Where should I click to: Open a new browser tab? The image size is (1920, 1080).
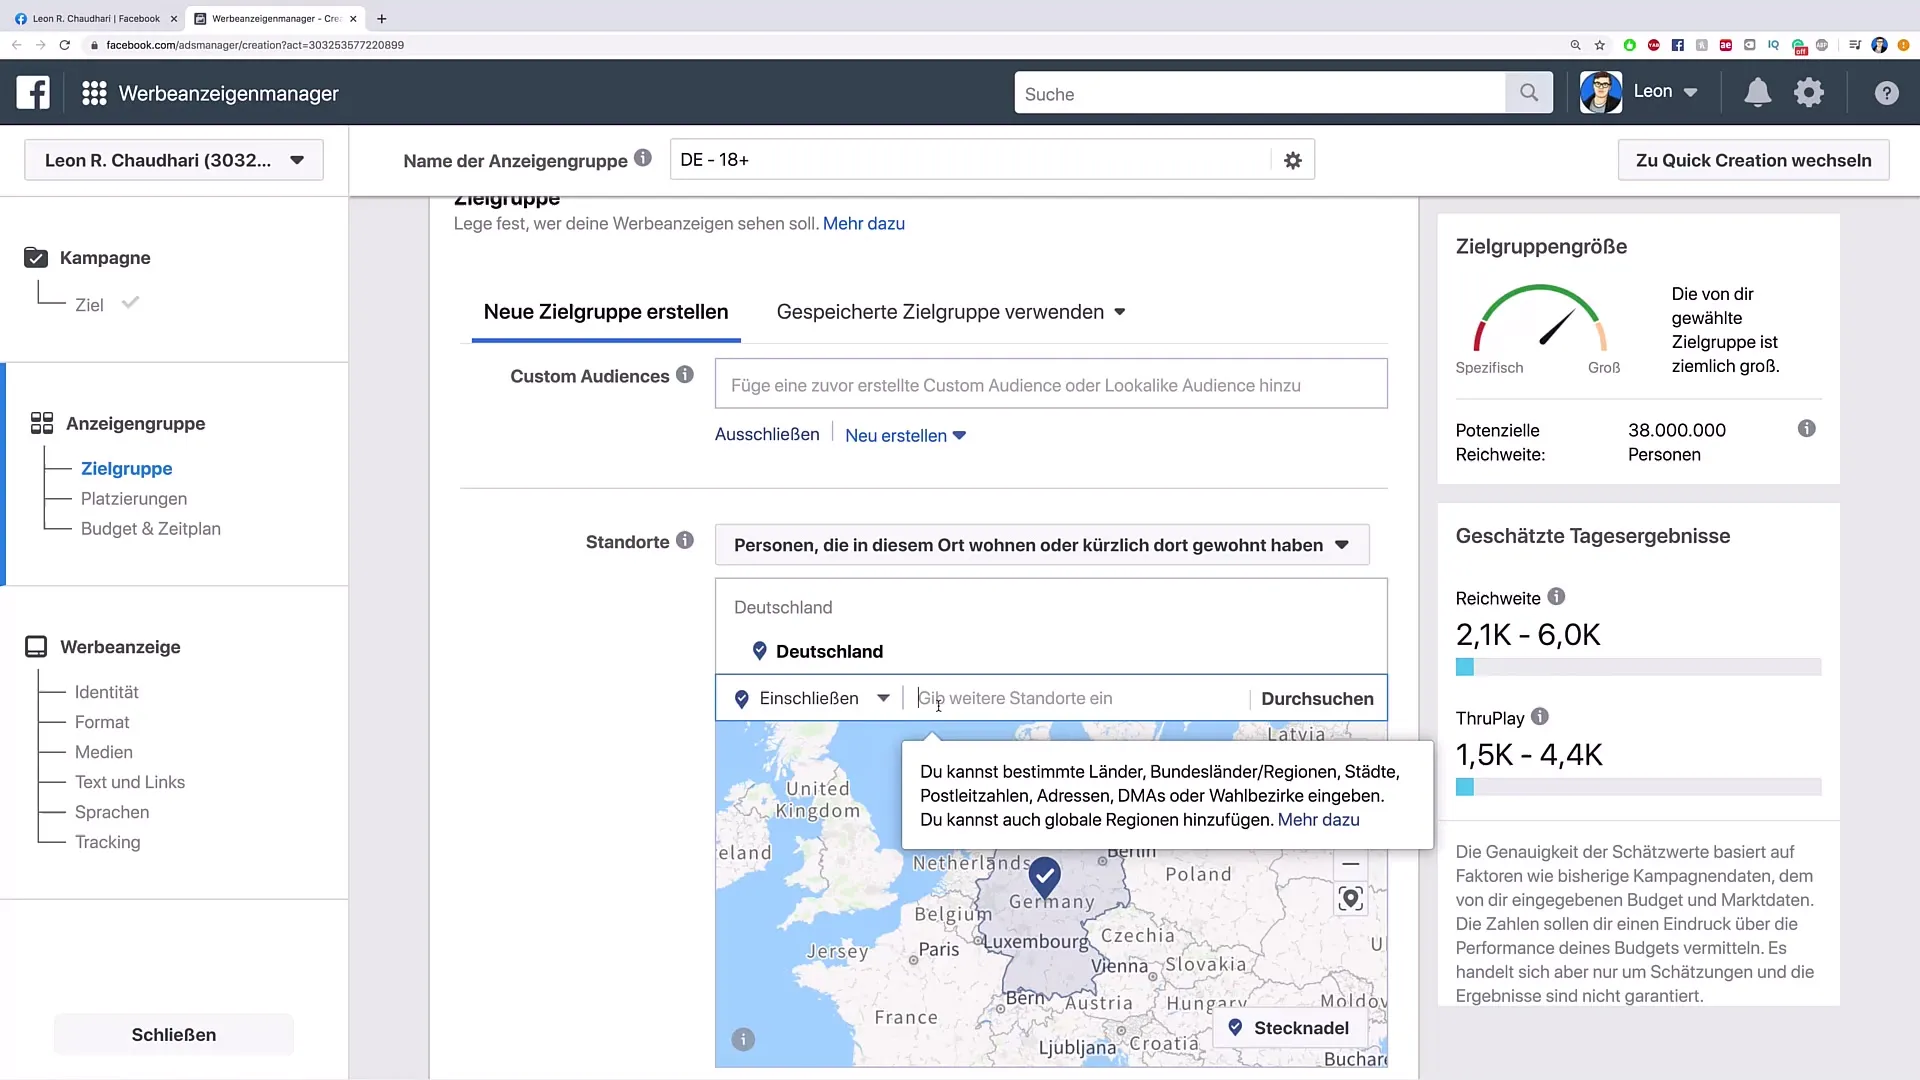(381, 18)
